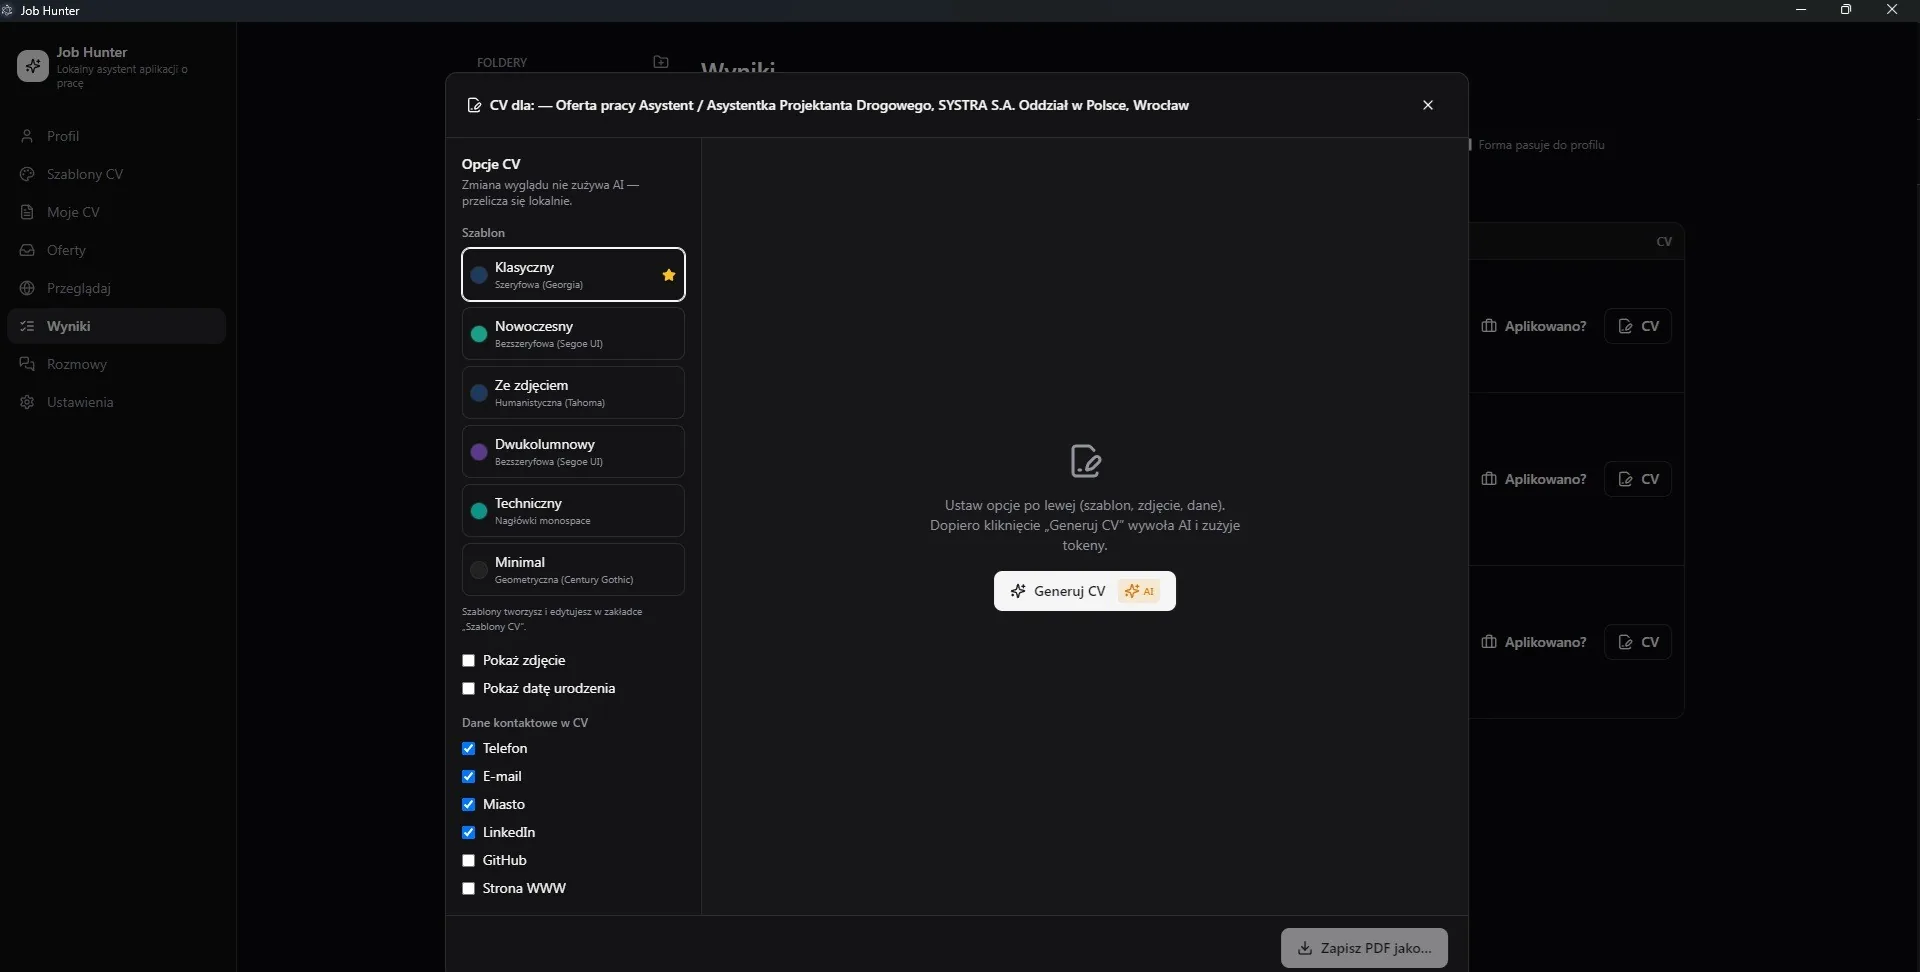This screenshot has height=972, width=1920.
Task: Click the Generuj CV button
Action: [x=1085, y=591]
